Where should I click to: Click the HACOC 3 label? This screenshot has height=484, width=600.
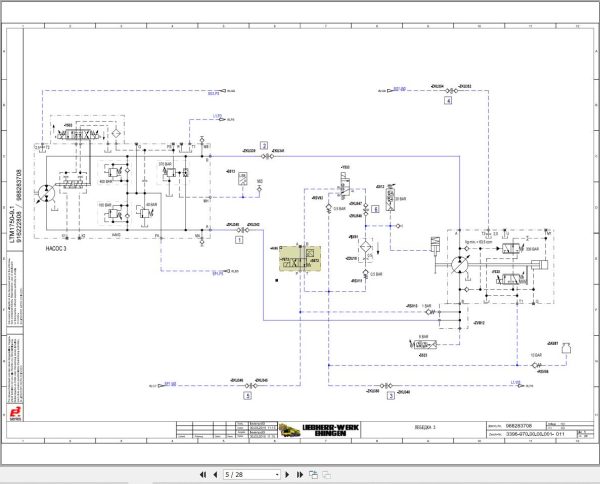pyautogui.click(x=56, y=249)
